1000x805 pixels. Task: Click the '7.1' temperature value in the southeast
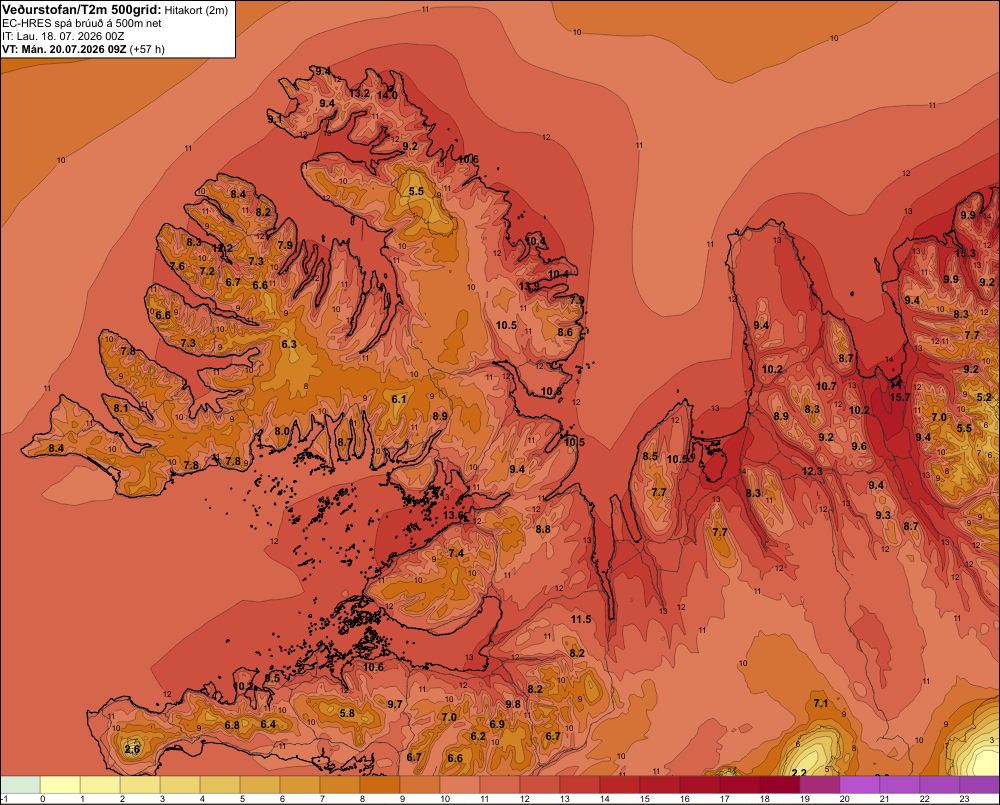[x=821, y=703]
